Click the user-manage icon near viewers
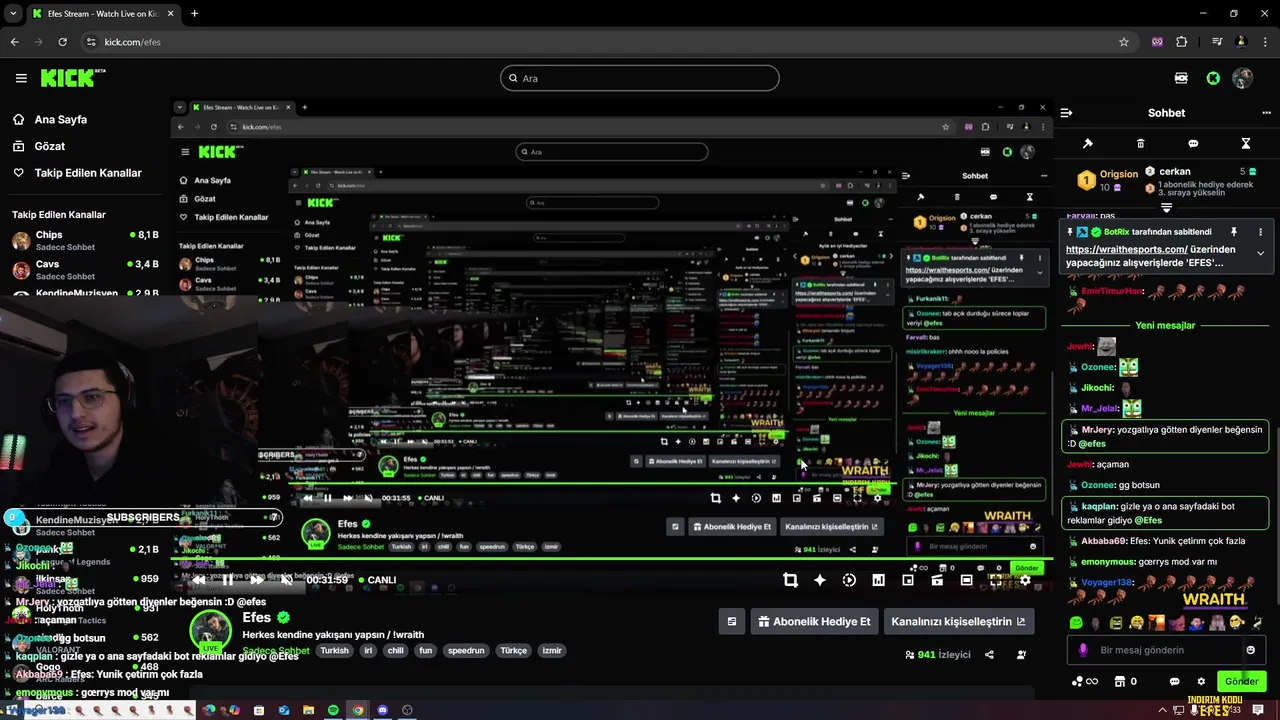The image size is (1280, 720). (1021, 655)
